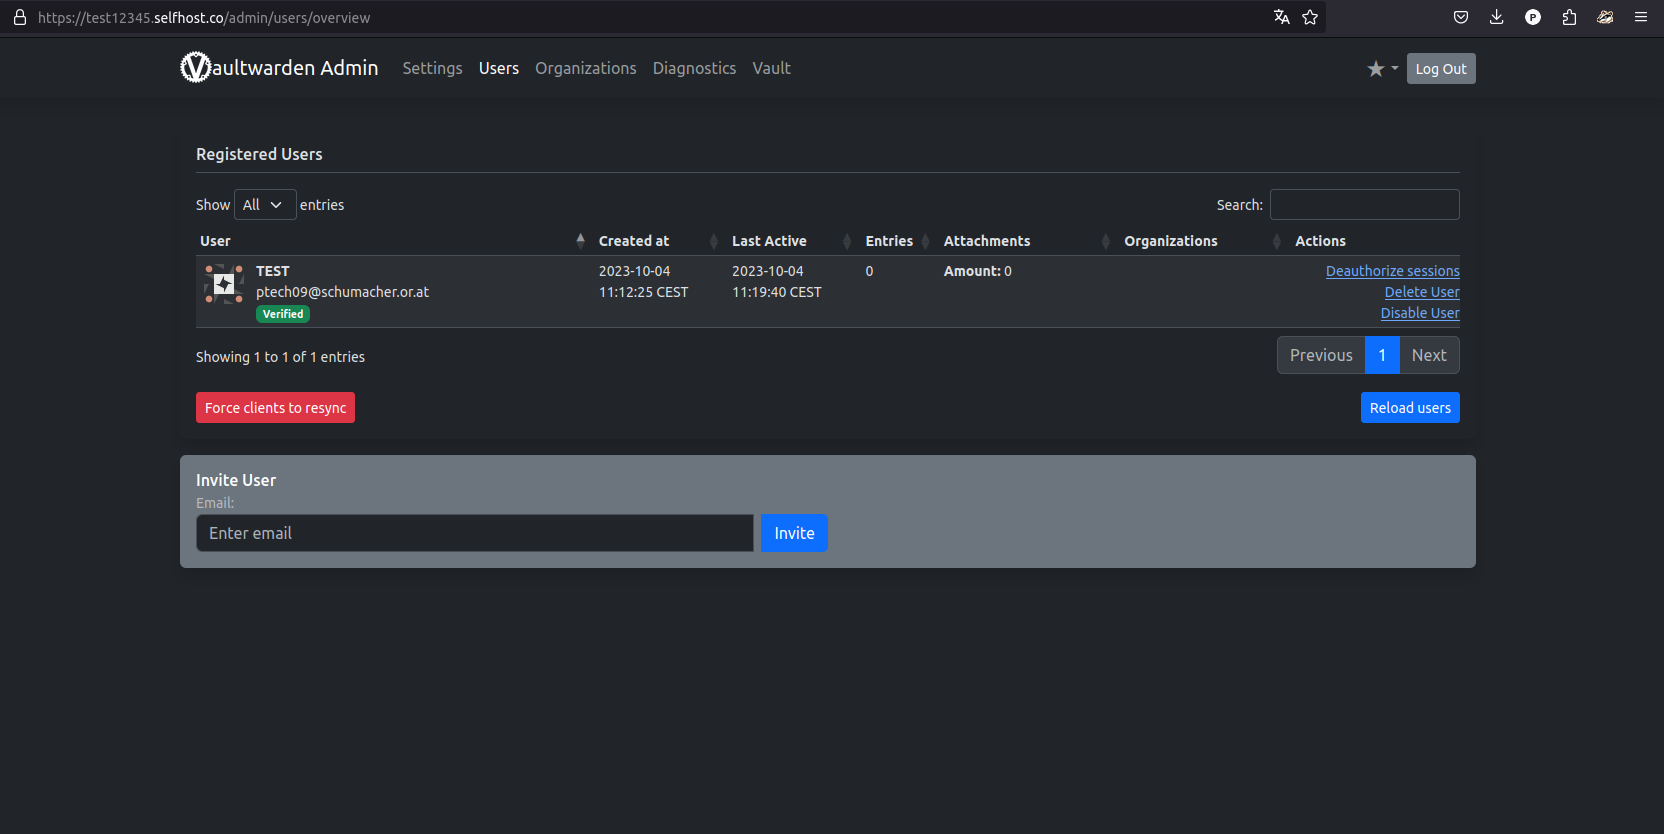Focus the Enter email input field
The width and height of the screenshot is (1664, 834).
[474, 533]
